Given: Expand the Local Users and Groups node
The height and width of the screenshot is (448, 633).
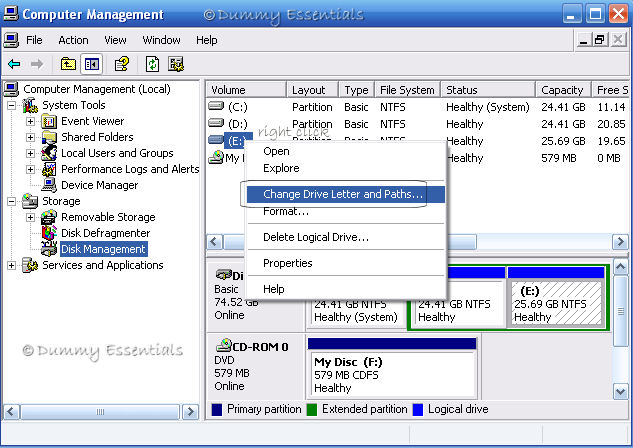Looking at the screenshot, I should 30,153.
